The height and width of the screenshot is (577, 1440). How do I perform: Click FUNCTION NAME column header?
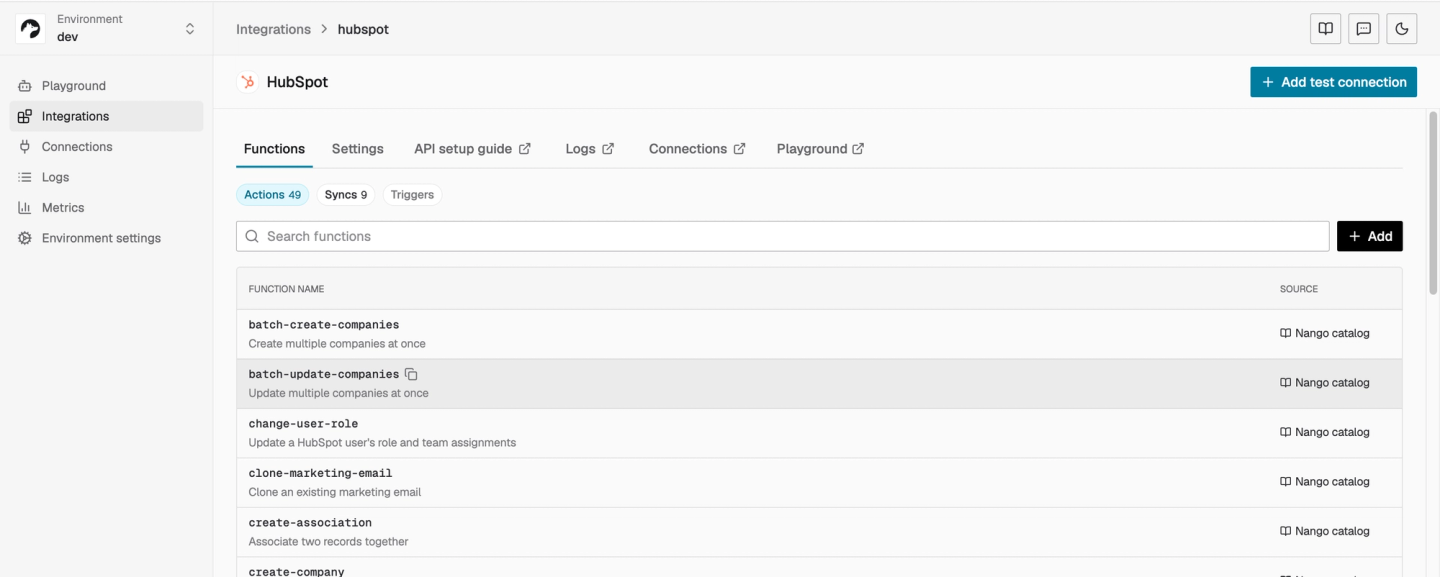click(x=286, y=289)
